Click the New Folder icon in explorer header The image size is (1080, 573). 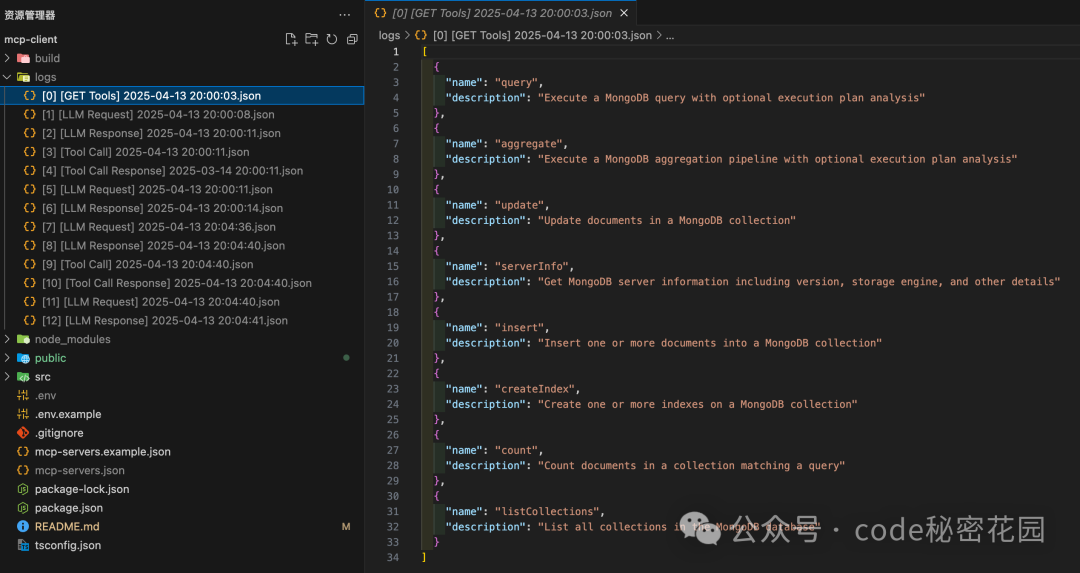pyautogui.click(x=311, y=39)
